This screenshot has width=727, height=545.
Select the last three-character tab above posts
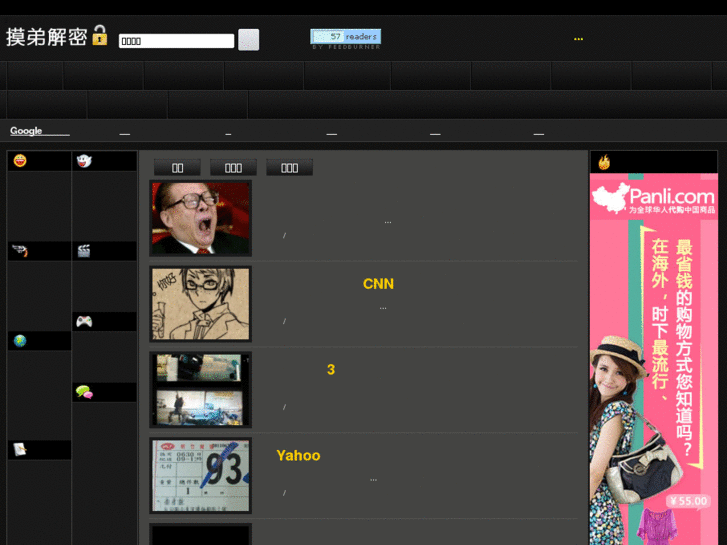[289, 167]
